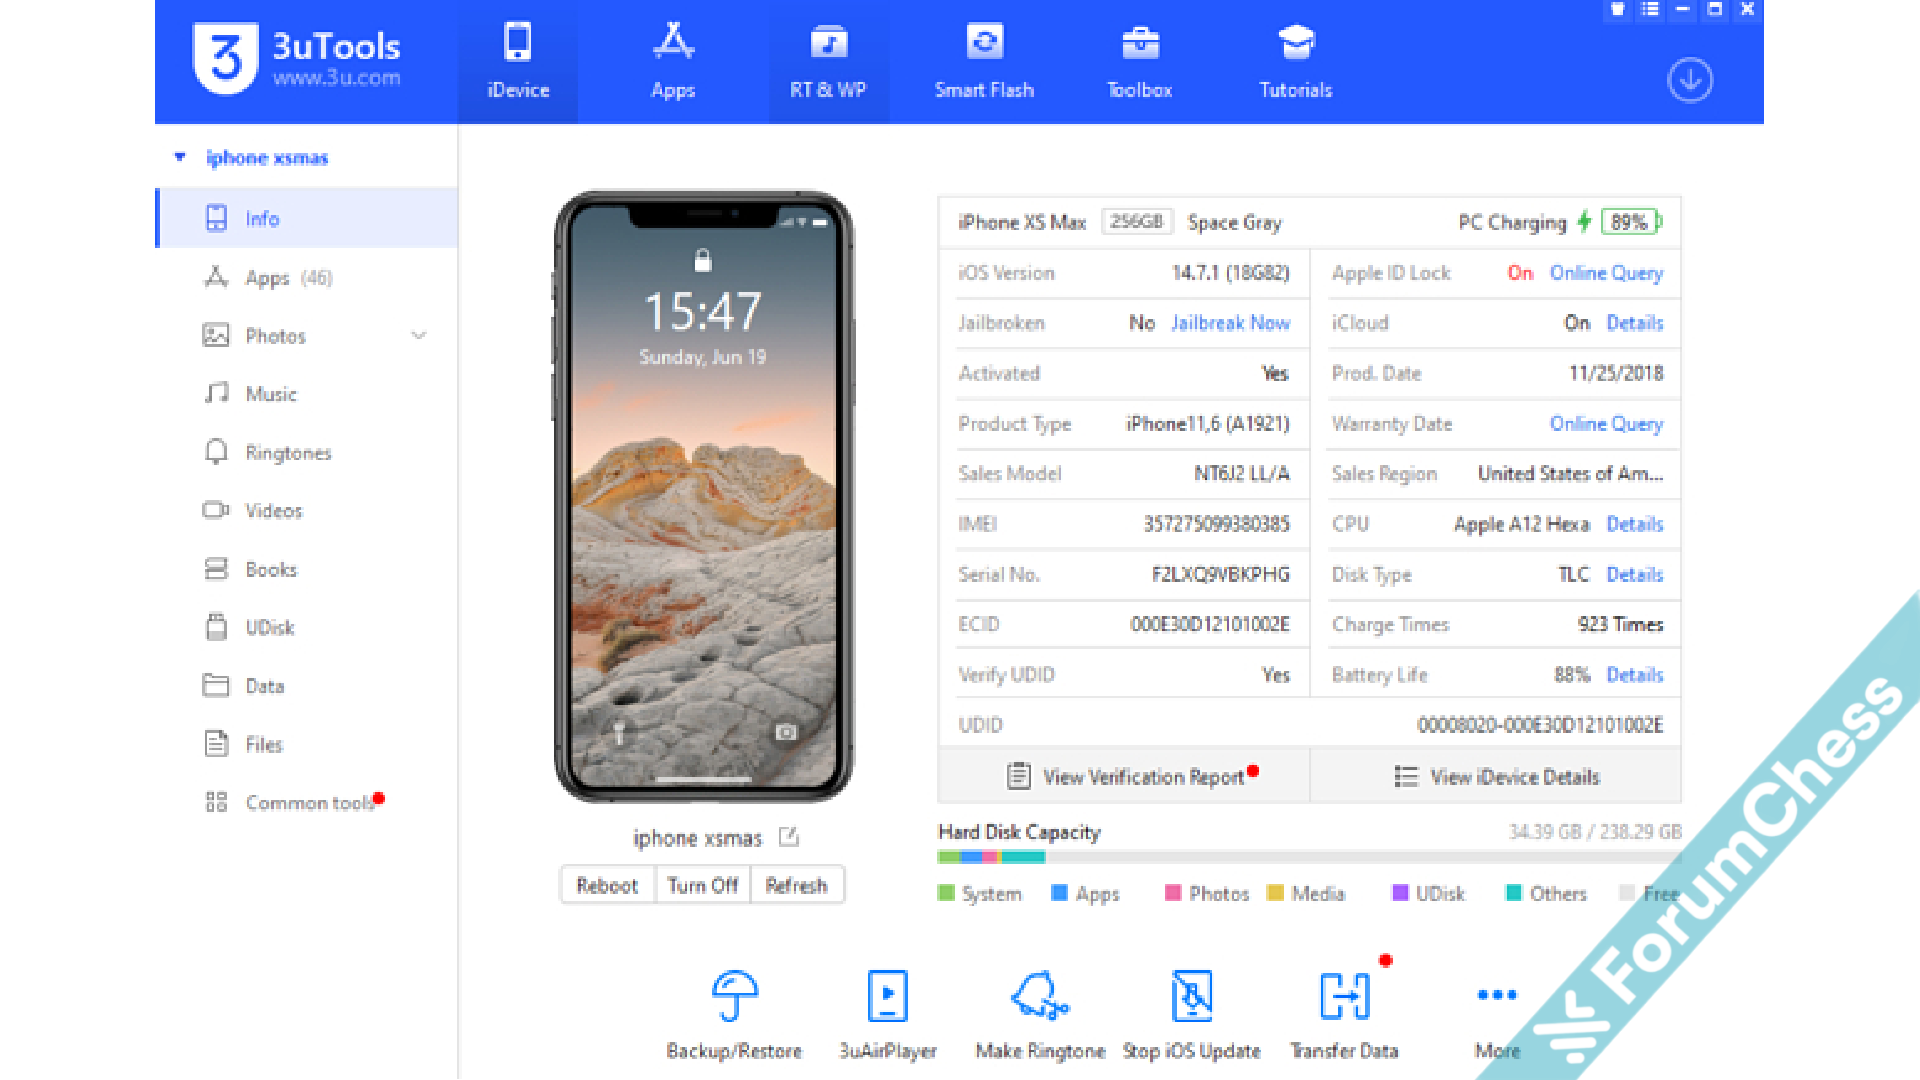The width and height of the screenshot is (1920, 1080).
Task: Click Jailbreak Now link
Action: pyautogui.click(x=1230, y=323)
